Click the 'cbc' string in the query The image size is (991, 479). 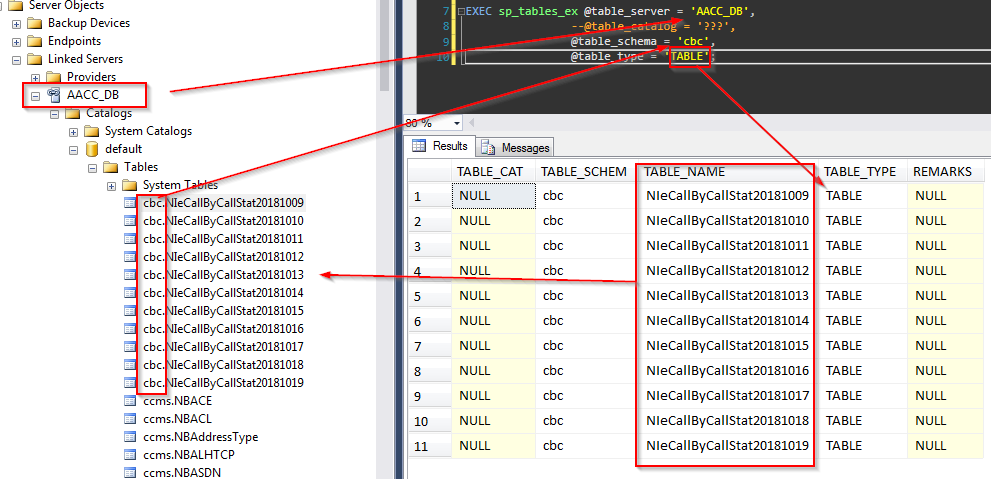(694, 42)
